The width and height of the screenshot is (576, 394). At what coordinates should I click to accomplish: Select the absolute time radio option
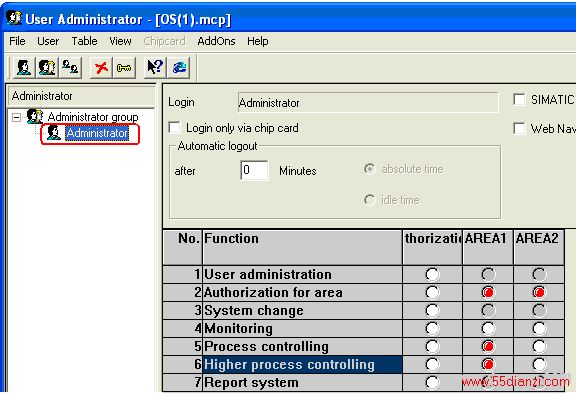point(369,169)
